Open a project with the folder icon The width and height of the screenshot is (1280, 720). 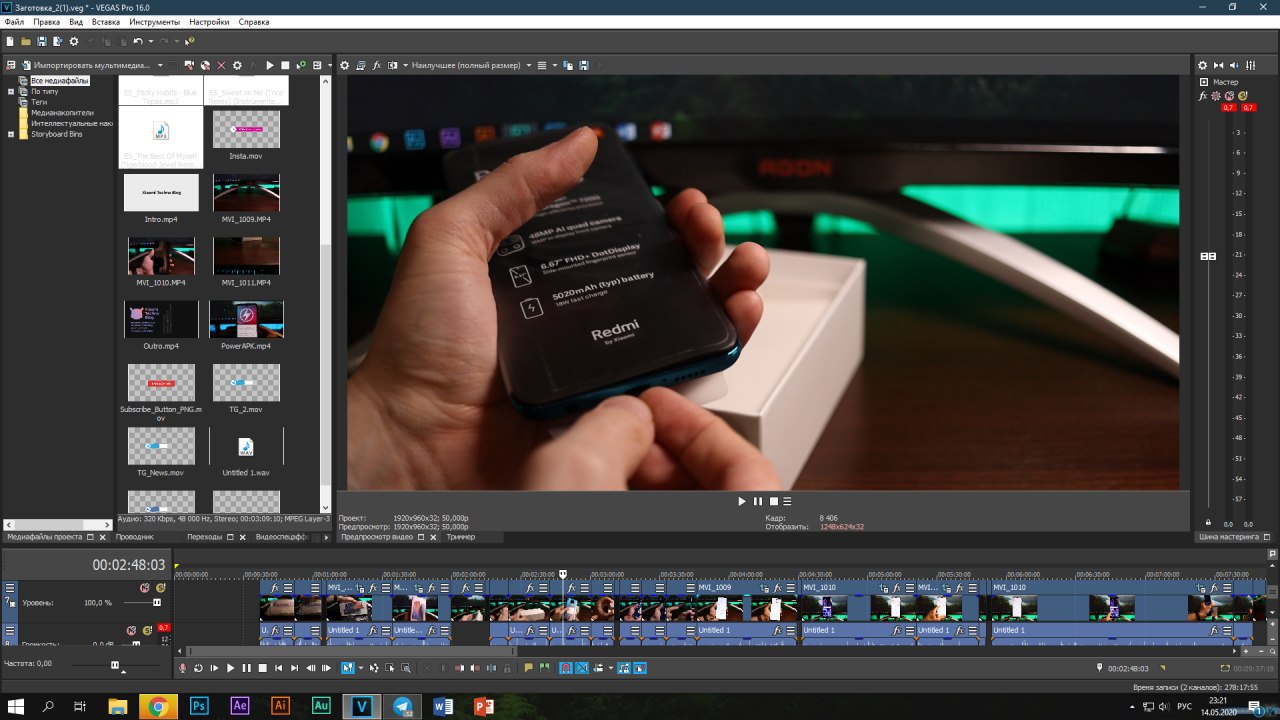click(26, 41)
